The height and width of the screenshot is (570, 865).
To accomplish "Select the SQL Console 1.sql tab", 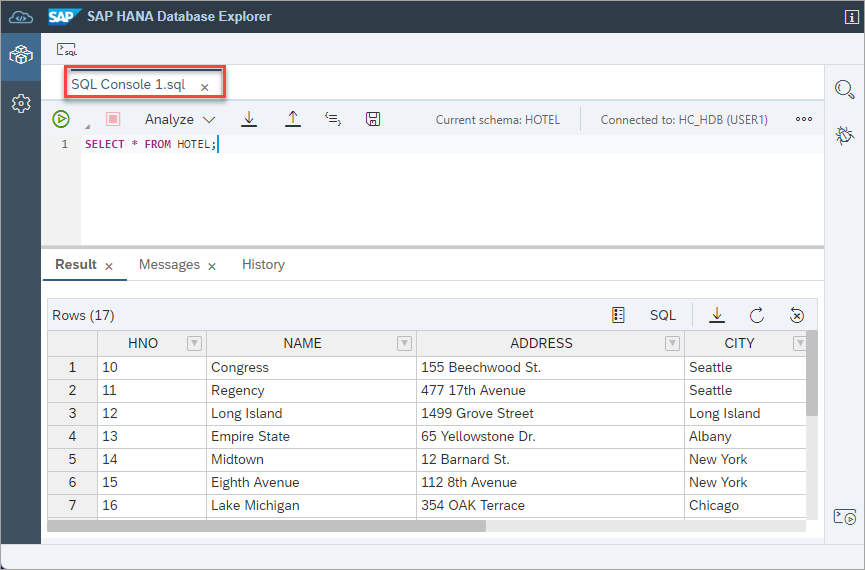I will click(129, 84).
